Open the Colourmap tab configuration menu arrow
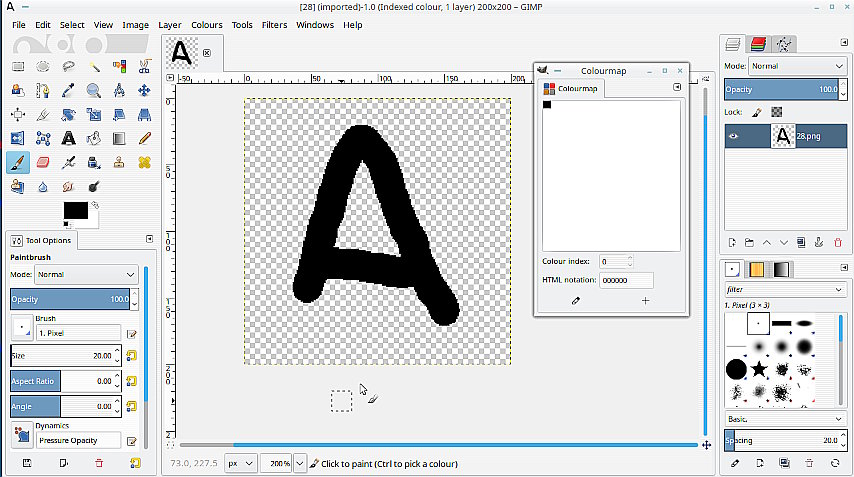 click(x=677, y=87)
